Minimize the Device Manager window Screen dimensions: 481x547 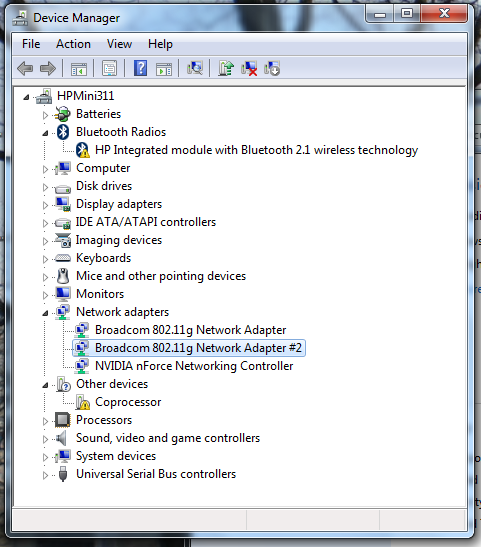[380, 14]
